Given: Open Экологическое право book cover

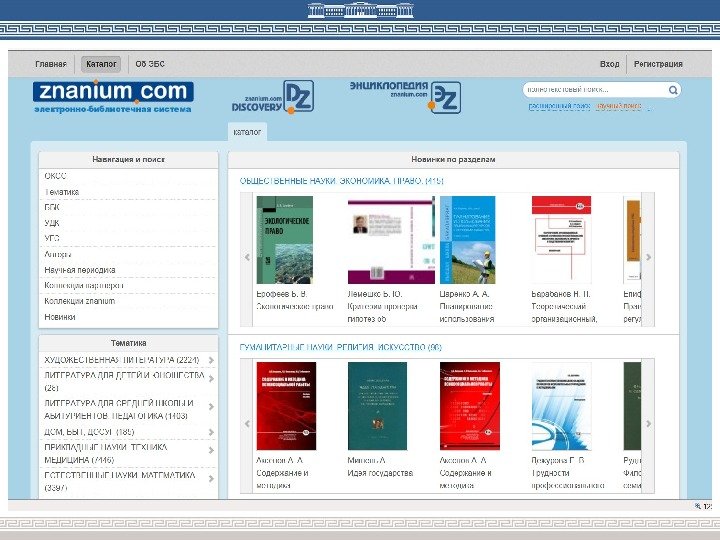Looking at the screenshot, I should 285,240.
